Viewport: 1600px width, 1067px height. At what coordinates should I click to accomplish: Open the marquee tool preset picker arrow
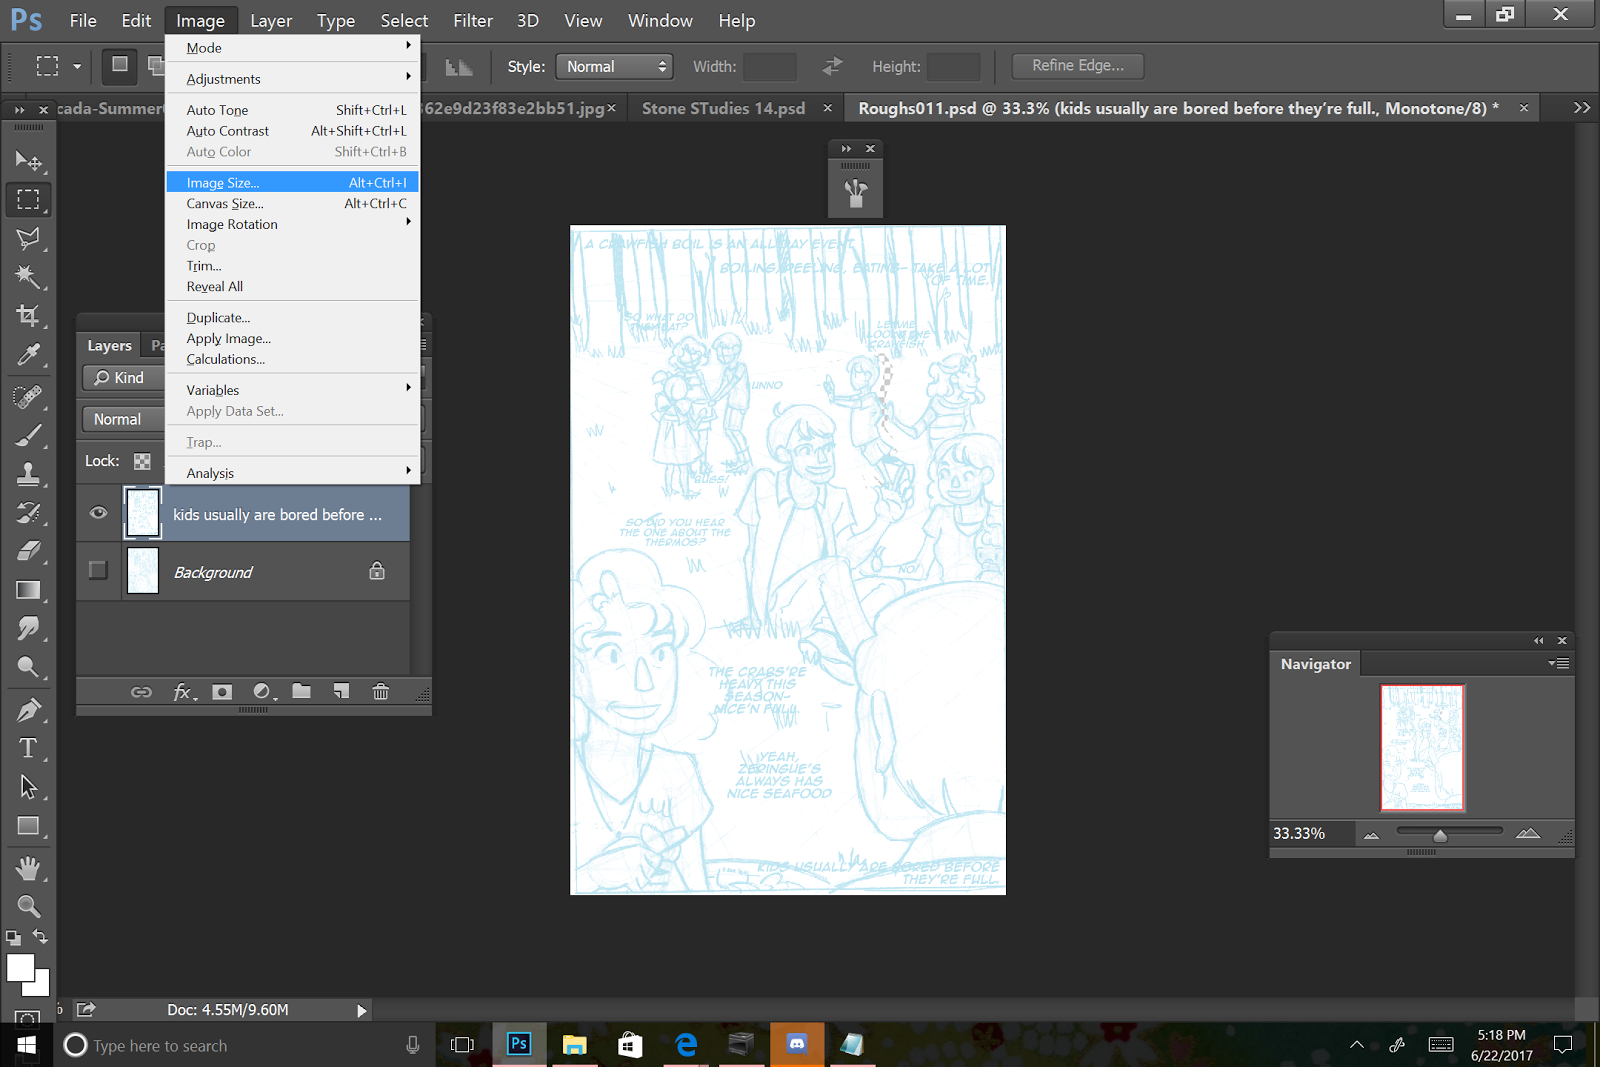77,67
